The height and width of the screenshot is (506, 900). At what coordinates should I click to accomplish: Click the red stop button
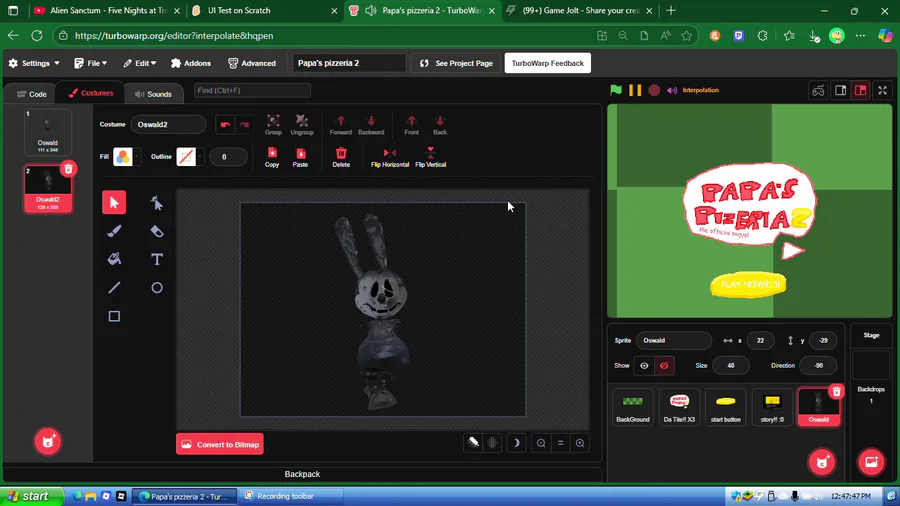coord(654,90)
